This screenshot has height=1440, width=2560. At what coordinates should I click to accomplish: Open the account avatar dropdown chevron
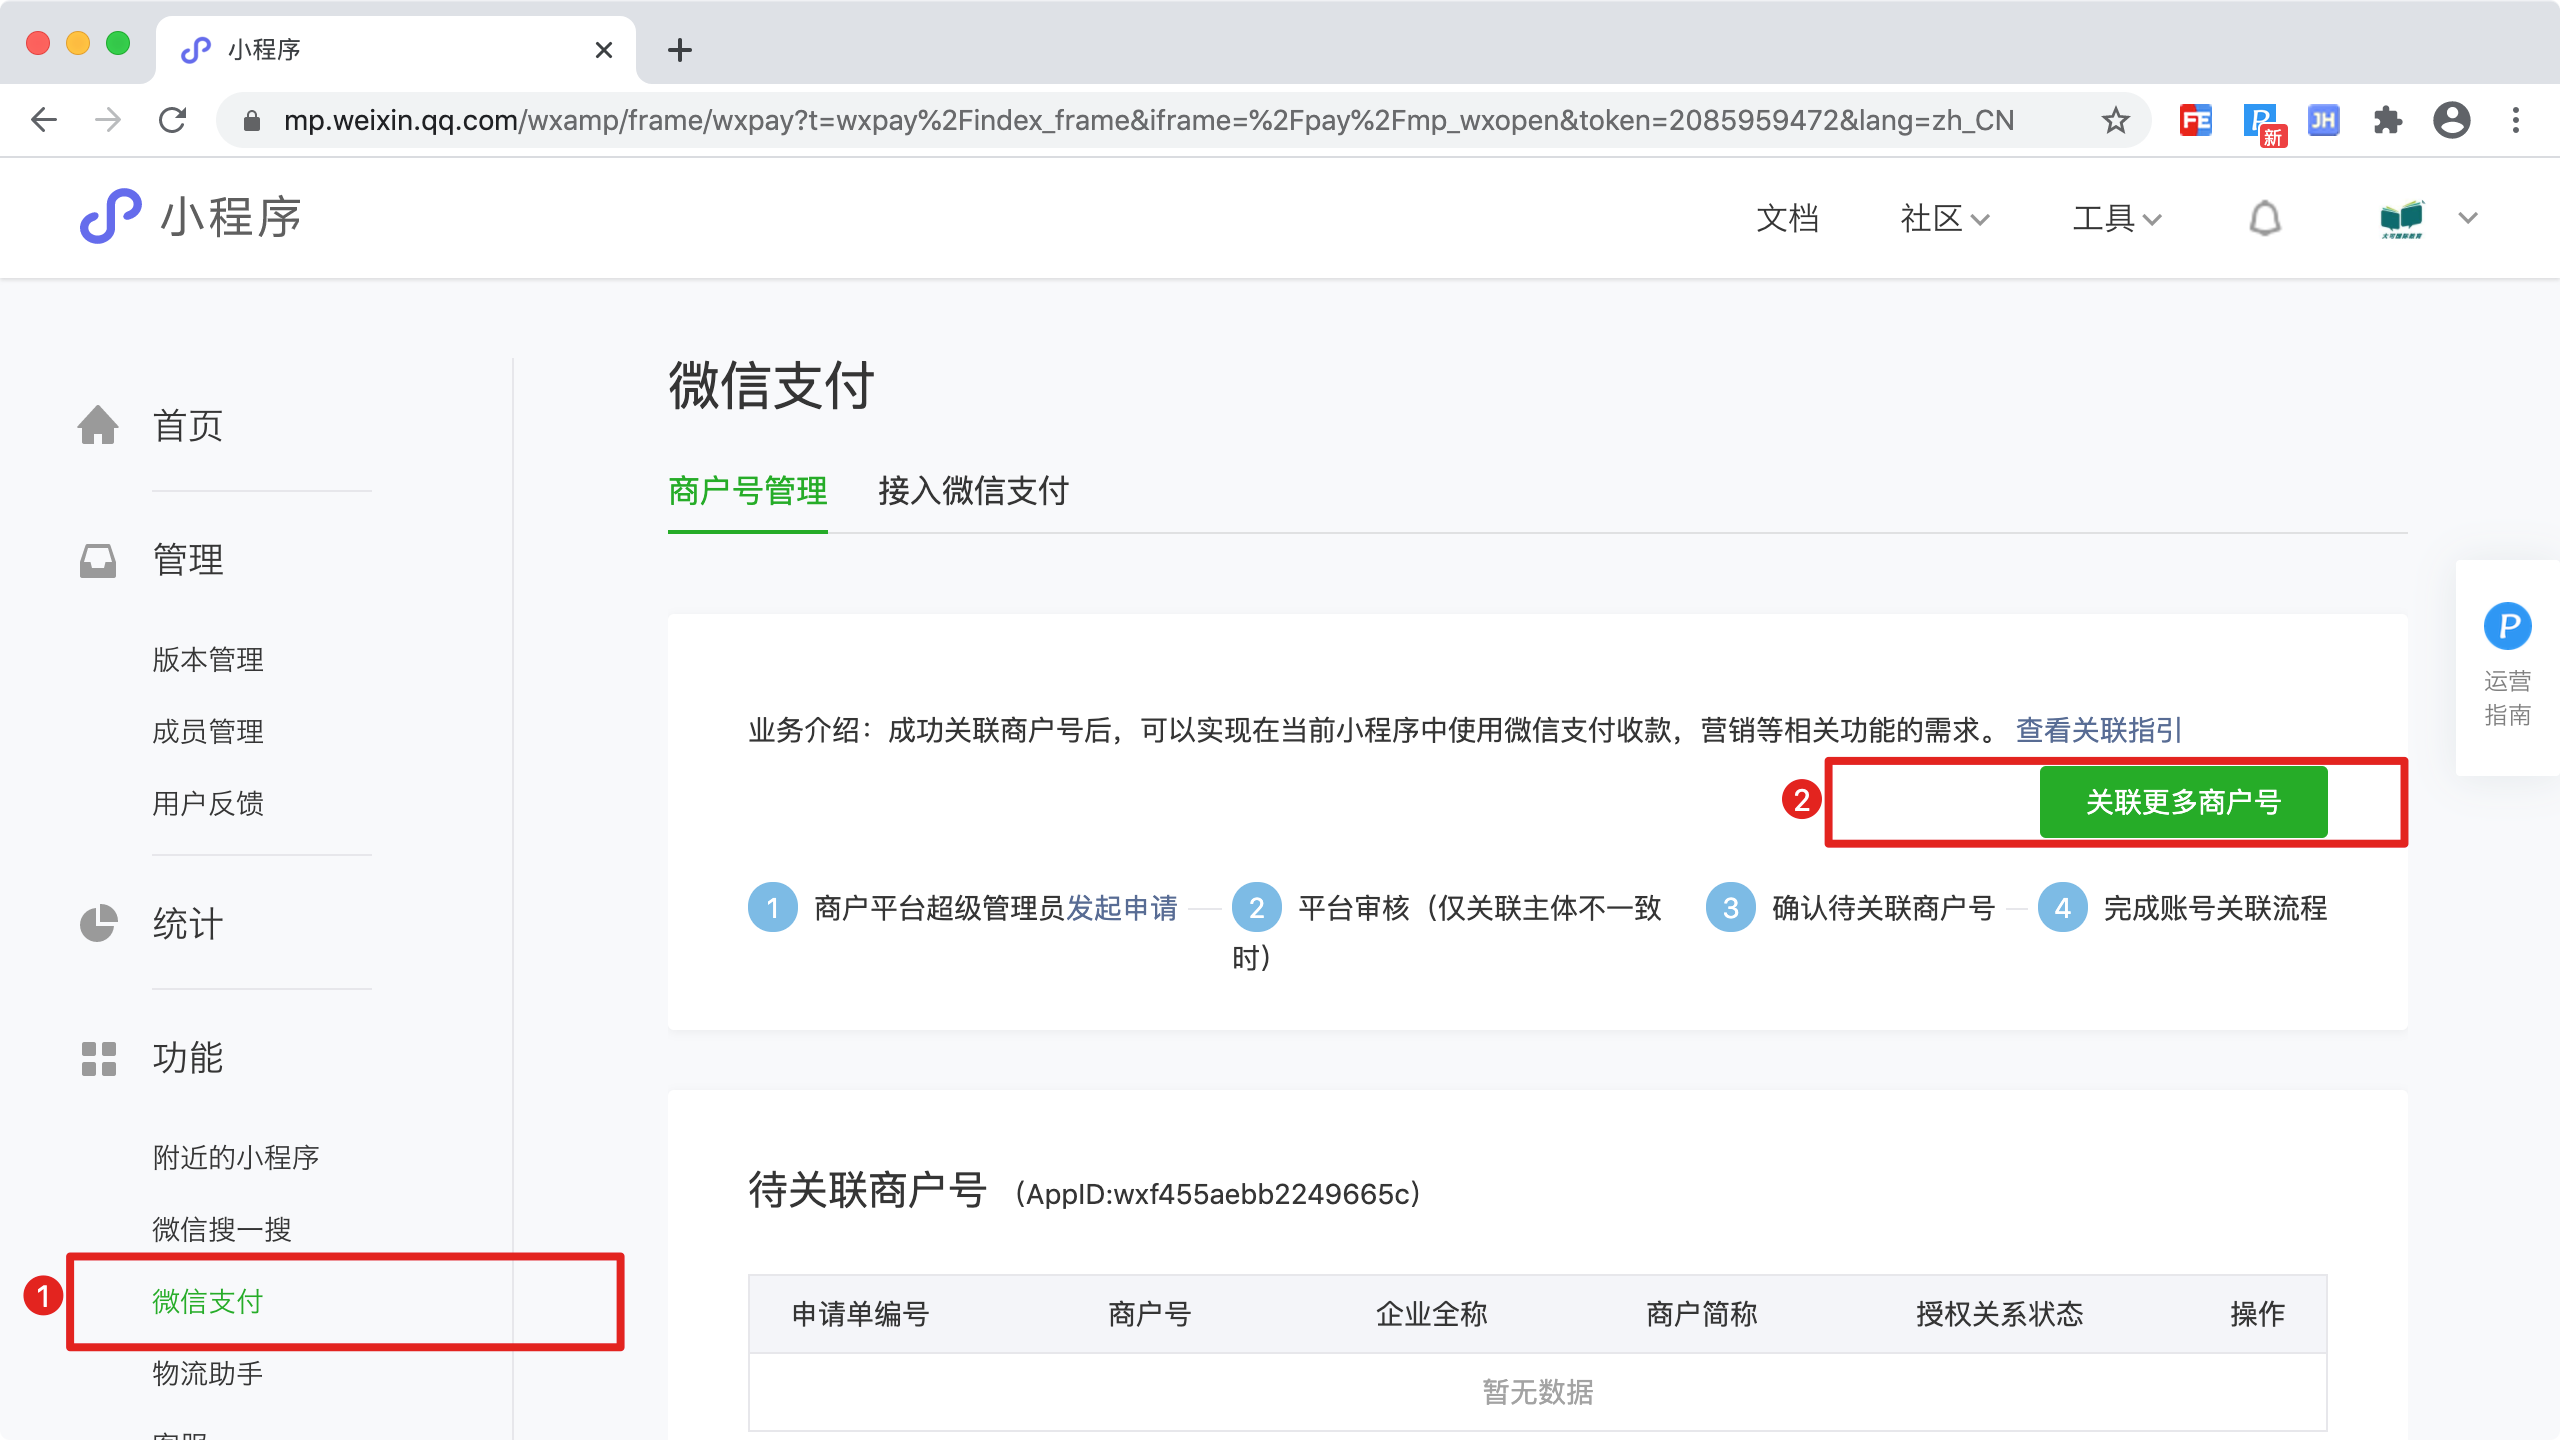point(2467,218)
